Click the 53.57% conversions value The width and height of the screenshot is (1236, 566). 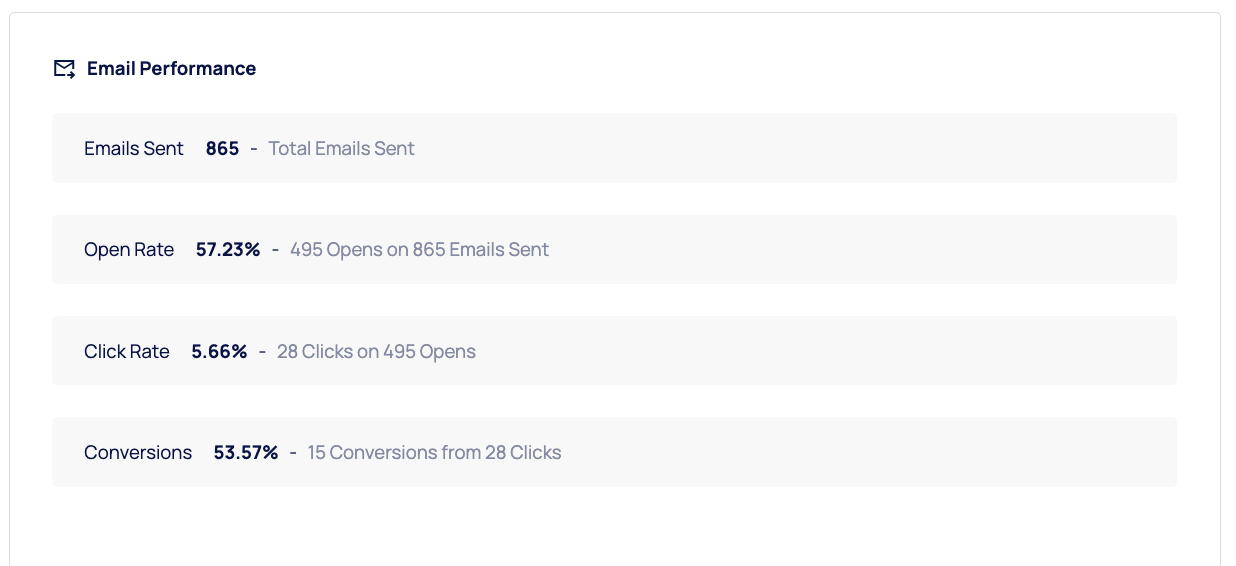click(246, 453)
